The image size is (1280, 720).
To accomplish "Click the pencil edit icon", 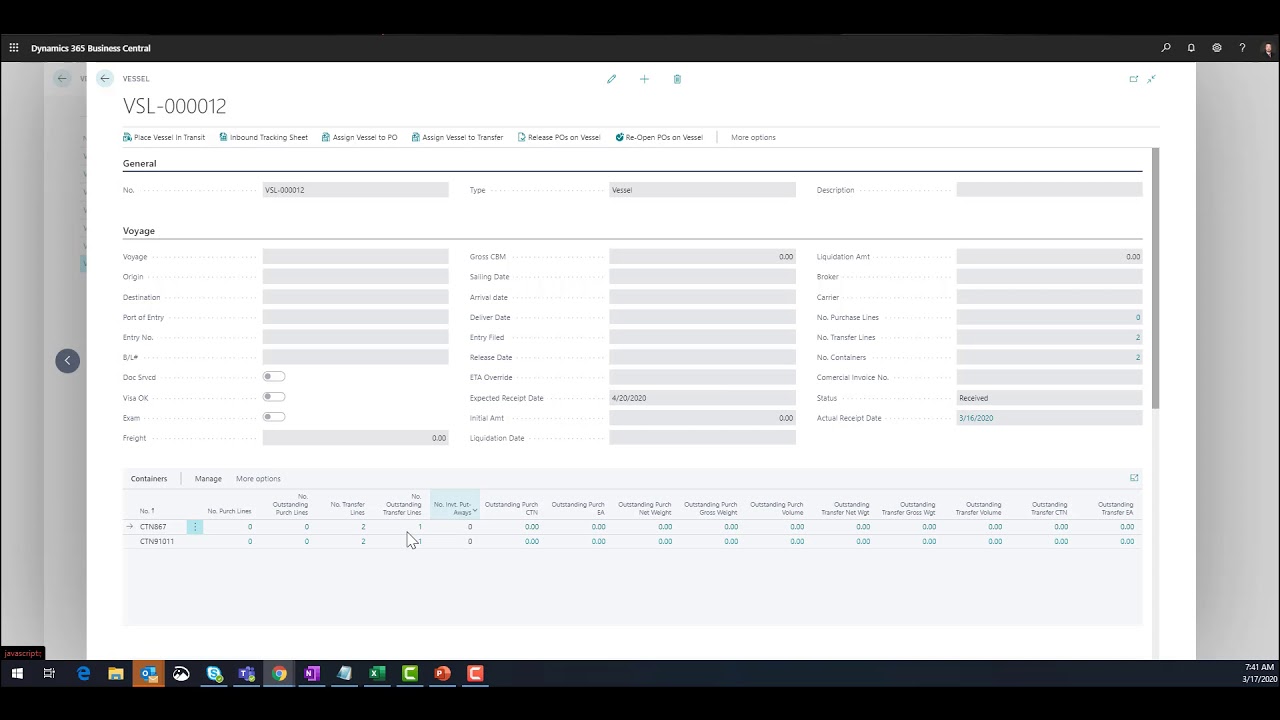I will point(612,79).
